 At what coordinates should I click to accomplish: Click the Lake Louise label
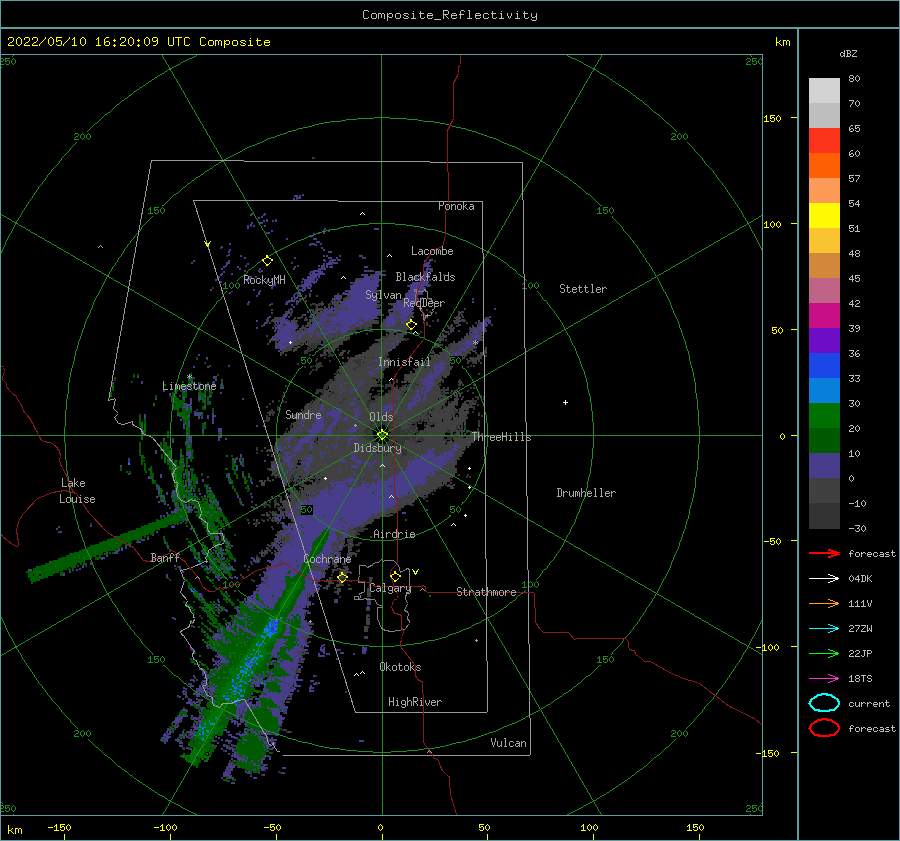tap(77, 491)
